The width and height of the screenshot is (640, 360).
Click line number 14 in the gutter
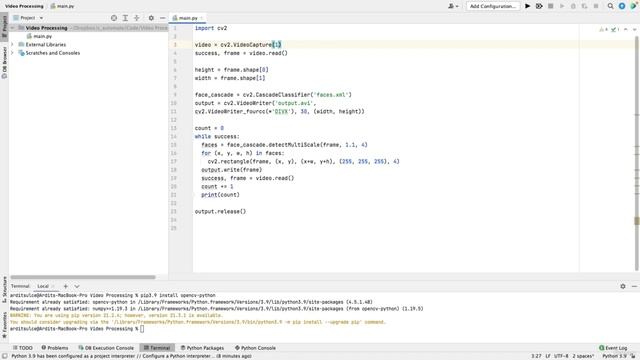pyautogui.click(x=174, y=136)
